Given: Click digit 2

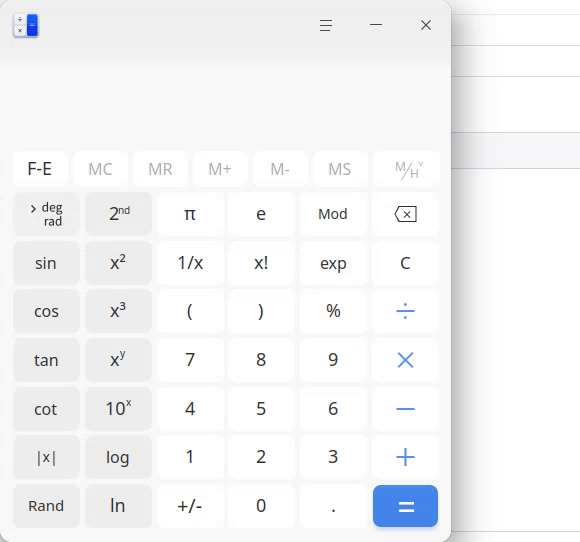Looking at the screenshot, I should [x=261, y=457].
